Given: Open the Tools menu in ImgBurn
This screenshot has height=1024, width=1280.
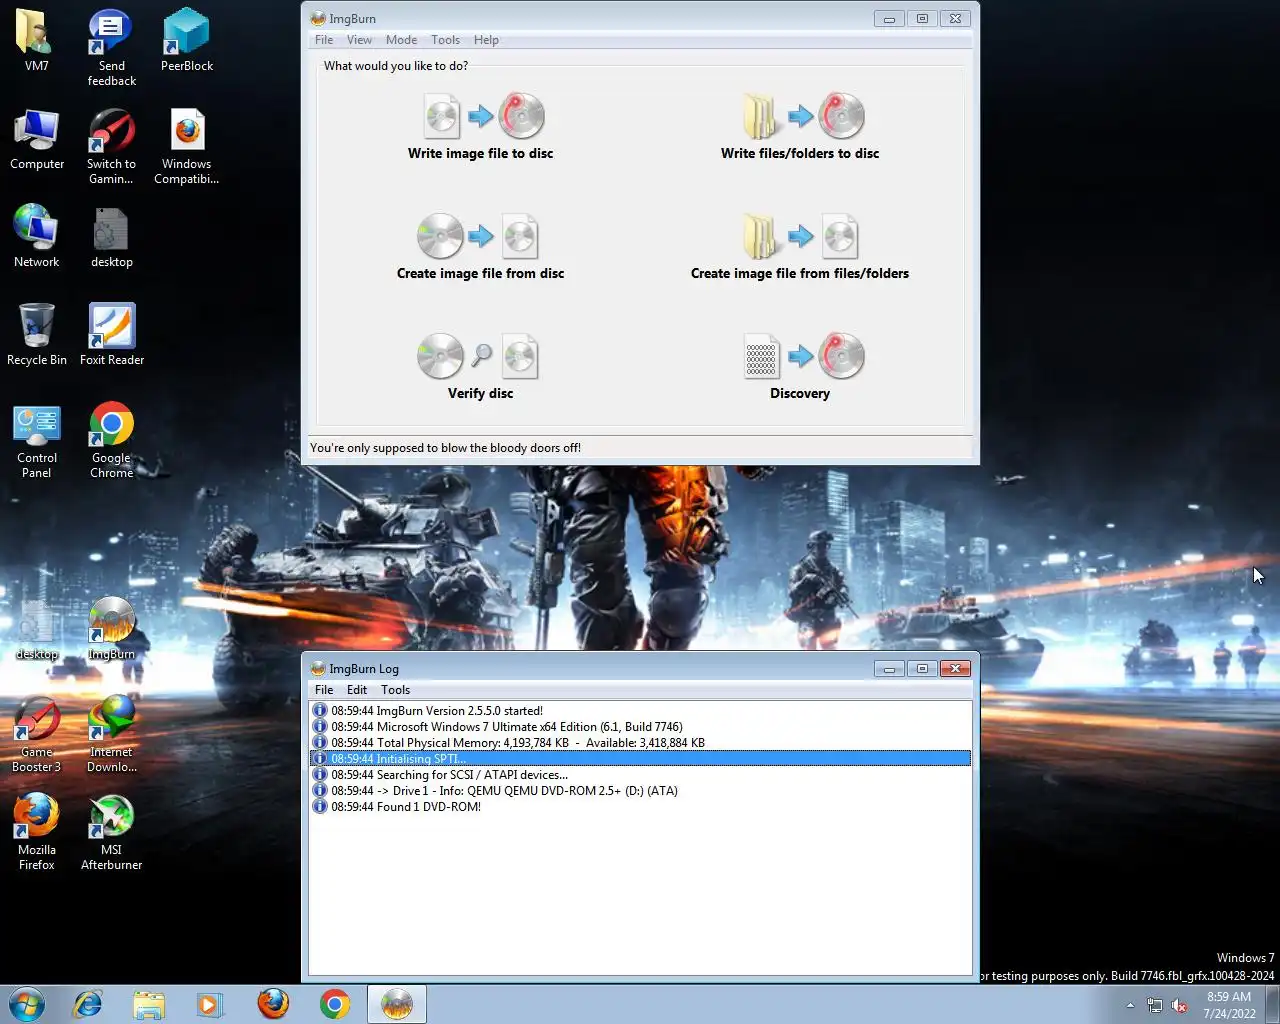Looking at the screenshot, I should coord(445,40).
